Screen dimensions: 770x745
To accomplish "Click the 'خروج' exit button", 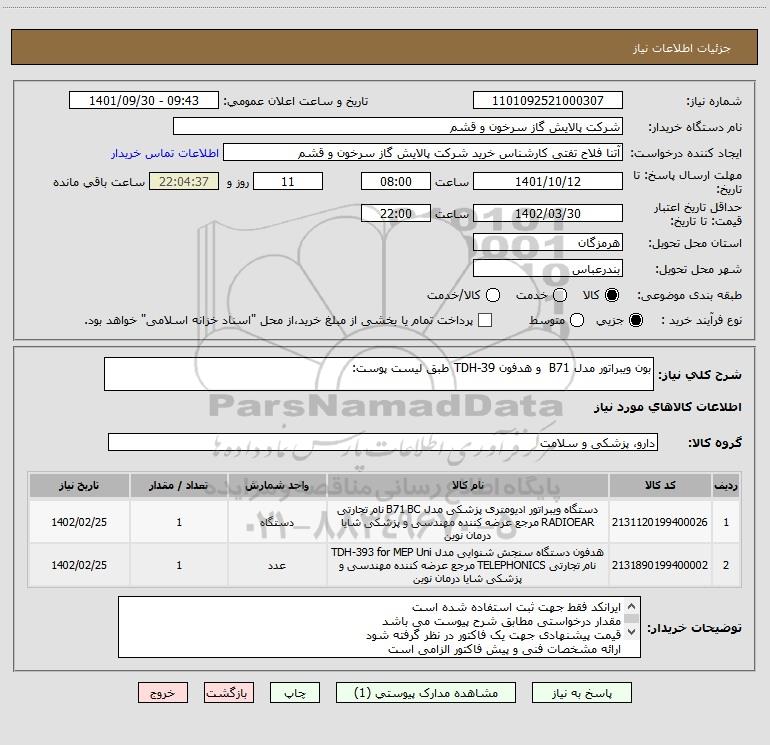I will 163,693.
